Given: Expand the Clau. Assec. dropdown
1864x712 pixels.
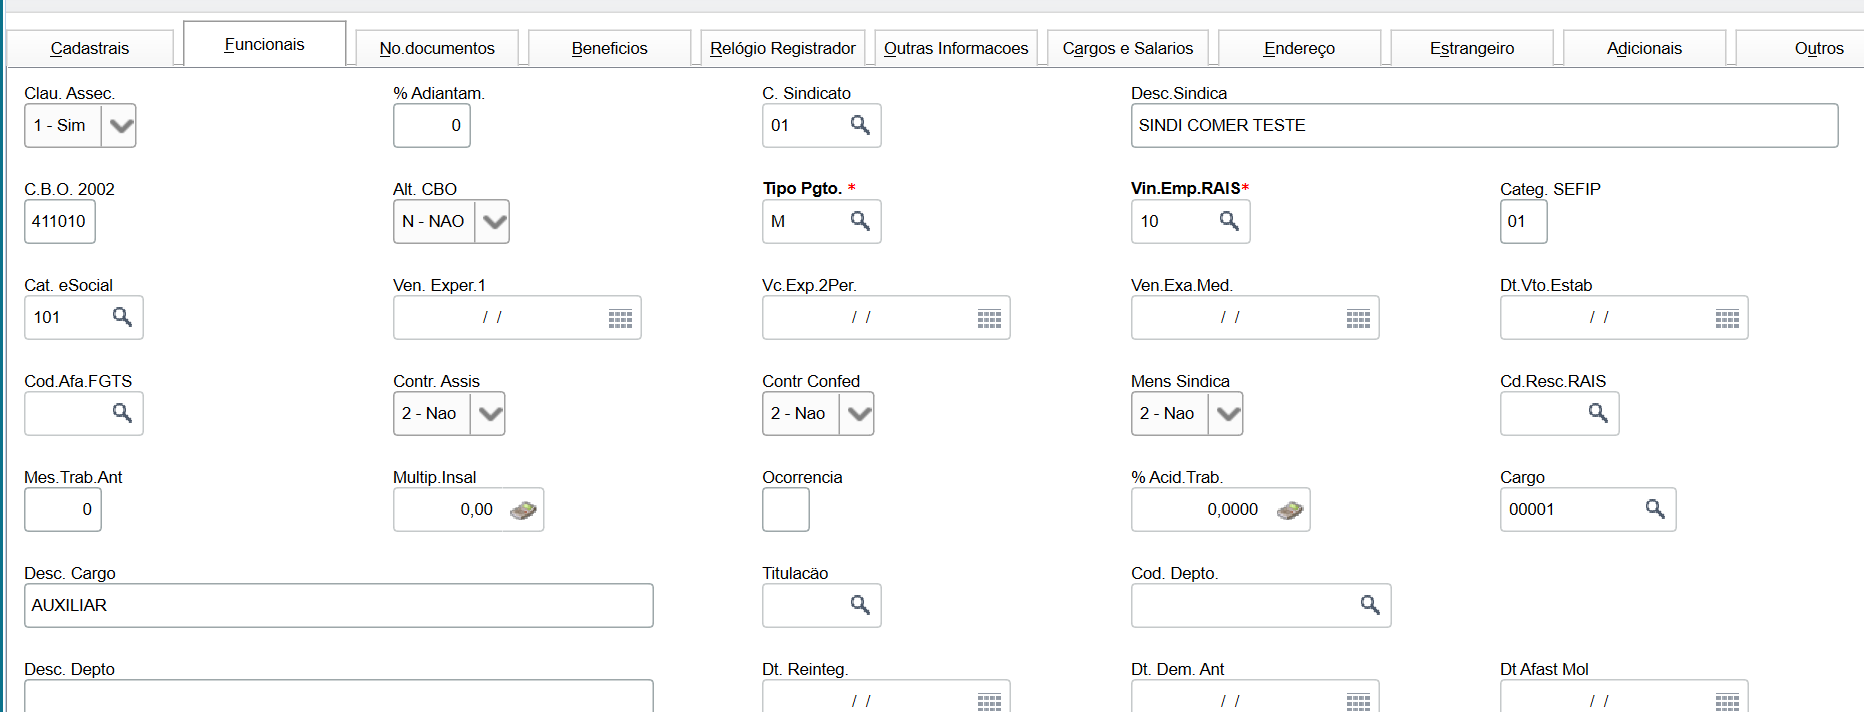Looking at the screenshot, I should (x=120, y=126).
